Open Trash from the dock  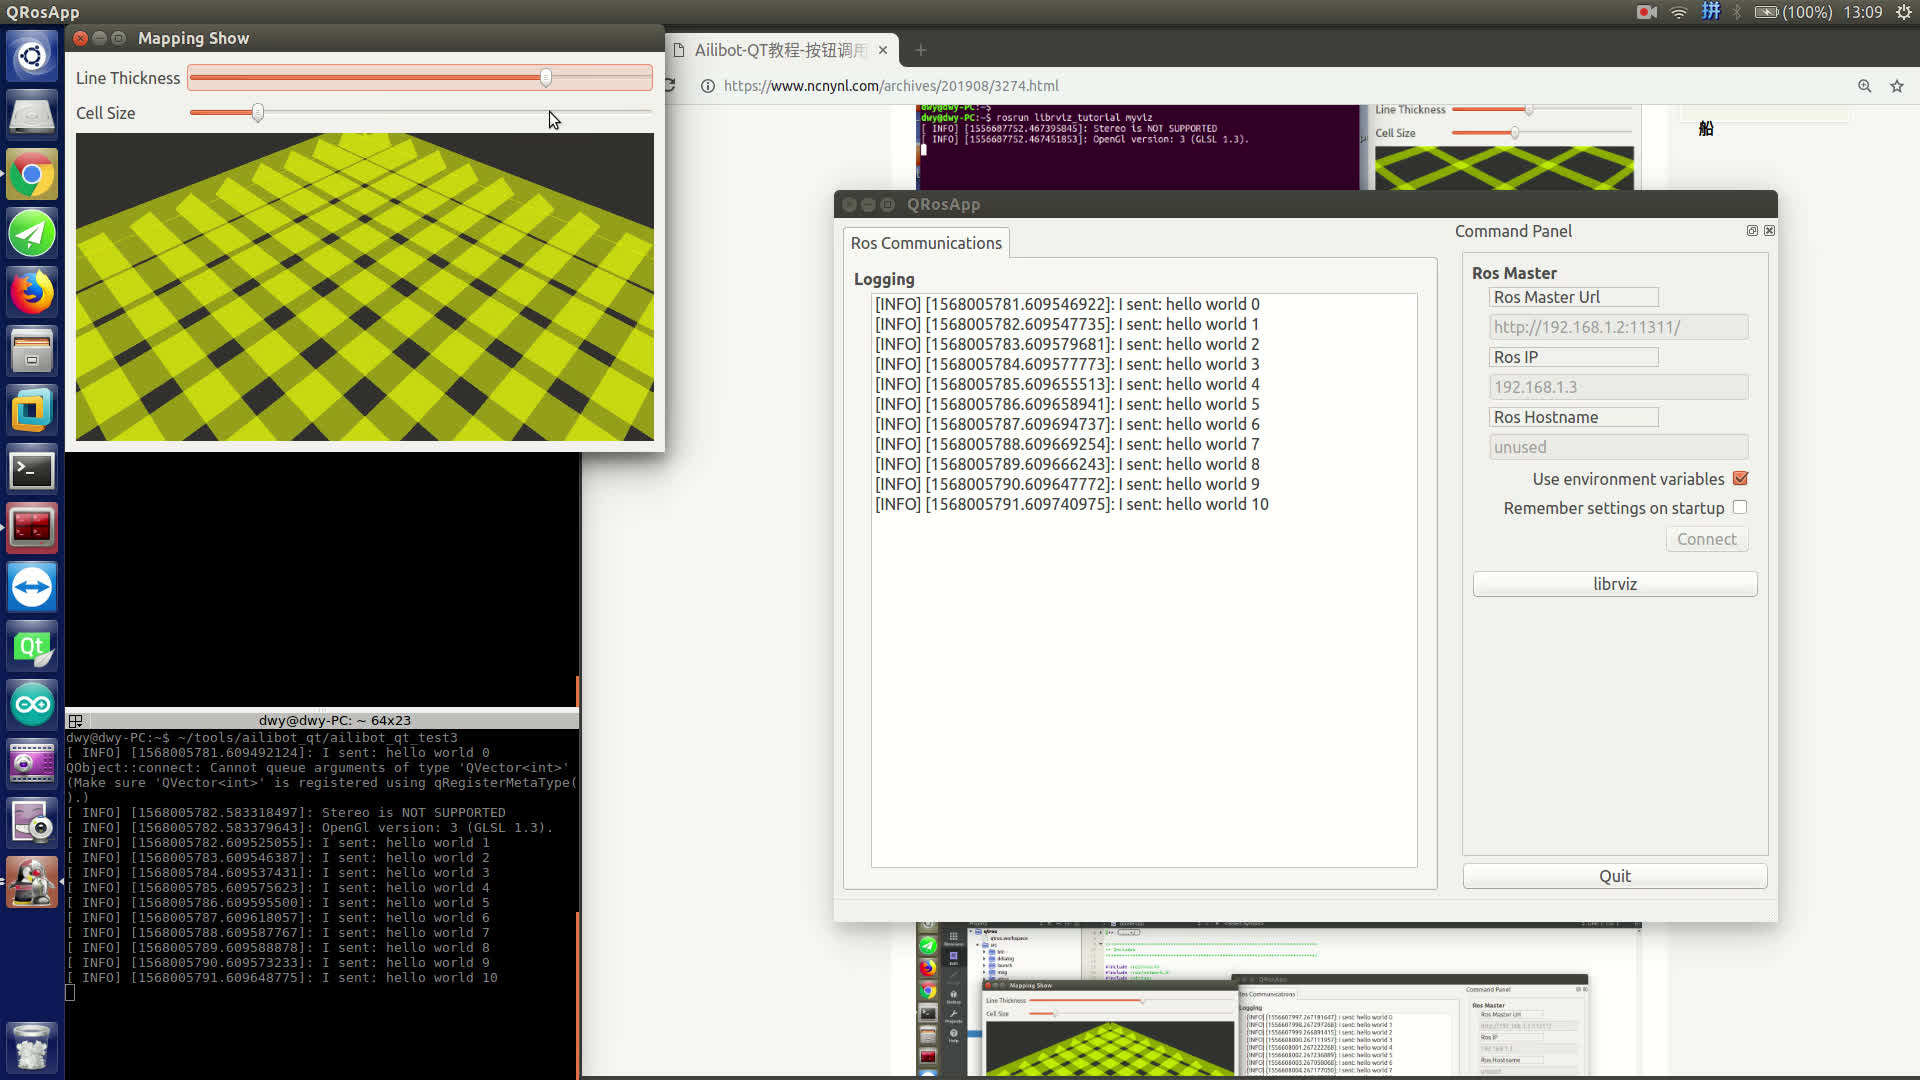coord(32,1046)
